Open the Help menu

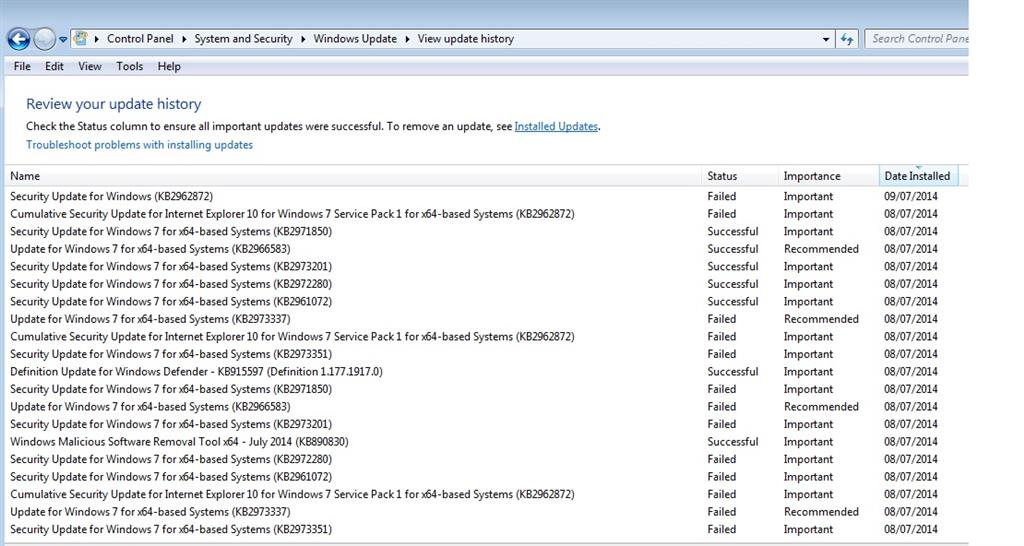click(x=169, y=67)
